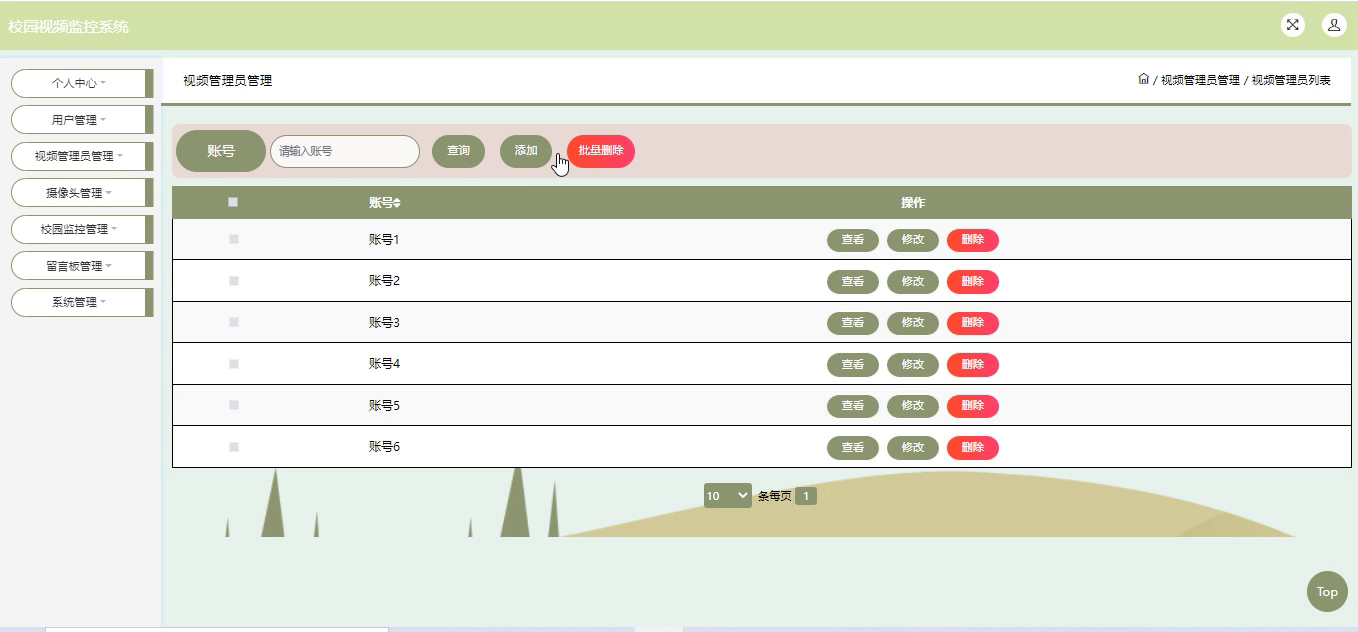Open the user profile icon in header
This screenshot has height=632, width=1358.
coord(1334,26)
